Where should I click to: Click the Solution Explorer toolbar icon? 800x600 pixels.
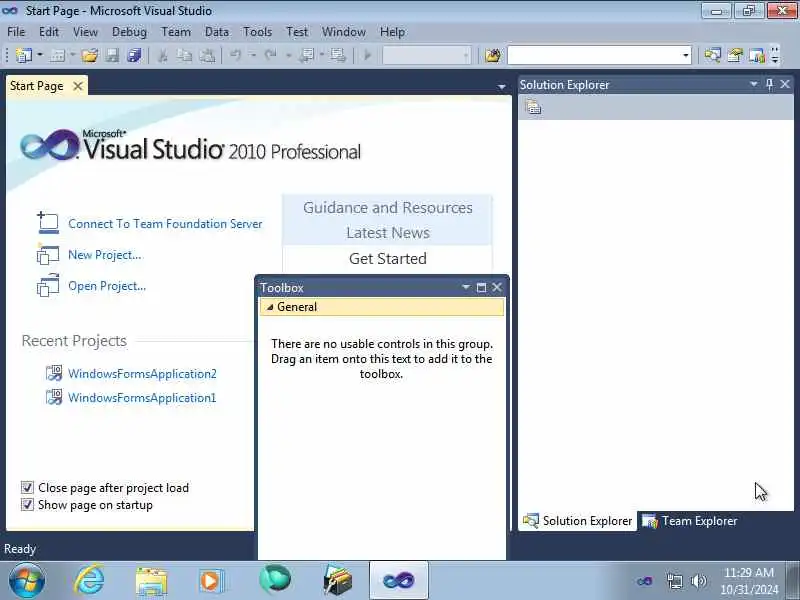pyautogui.click(x=713, y=55)
